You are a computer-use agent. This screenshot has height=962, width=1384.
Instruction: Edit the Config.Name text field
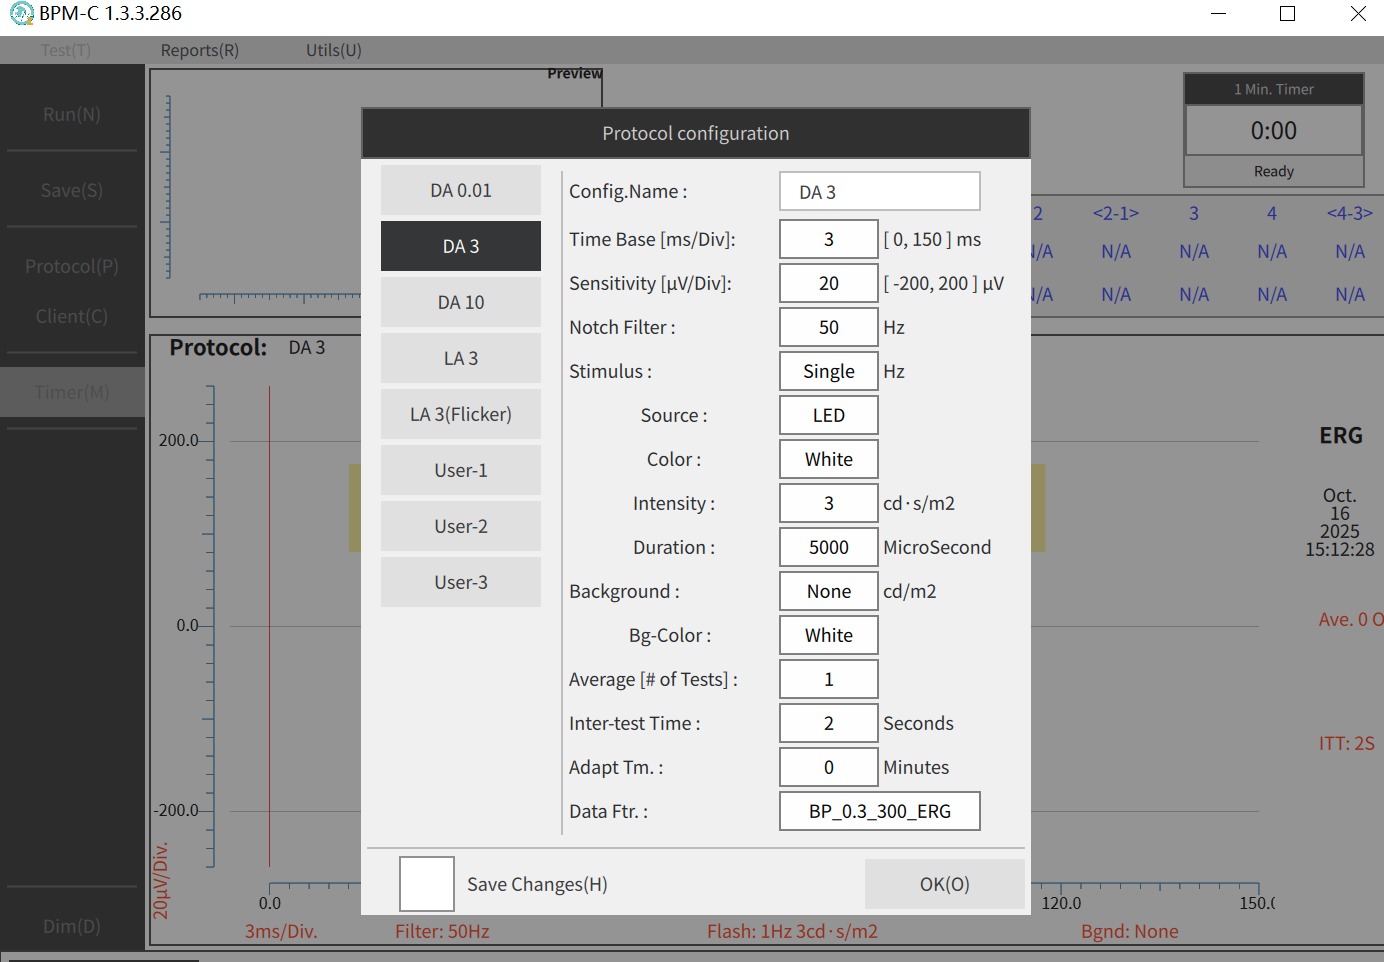(879, 191)
